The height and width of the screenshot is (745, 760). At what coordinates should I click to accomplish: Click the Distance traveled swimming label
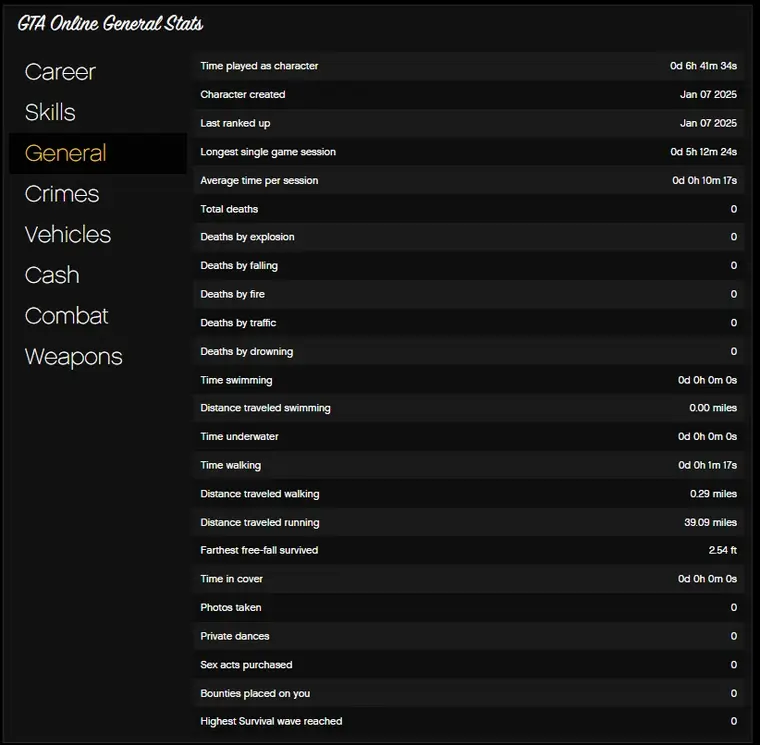click(x=265, y=408)
